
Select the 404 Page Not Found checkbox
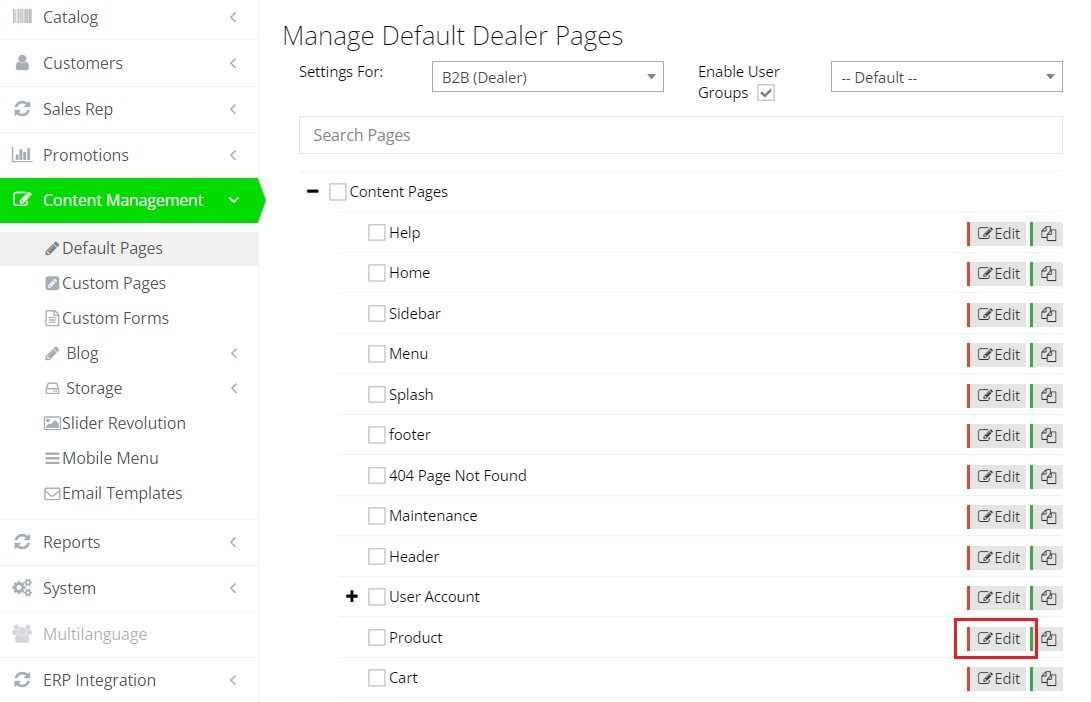377,476
